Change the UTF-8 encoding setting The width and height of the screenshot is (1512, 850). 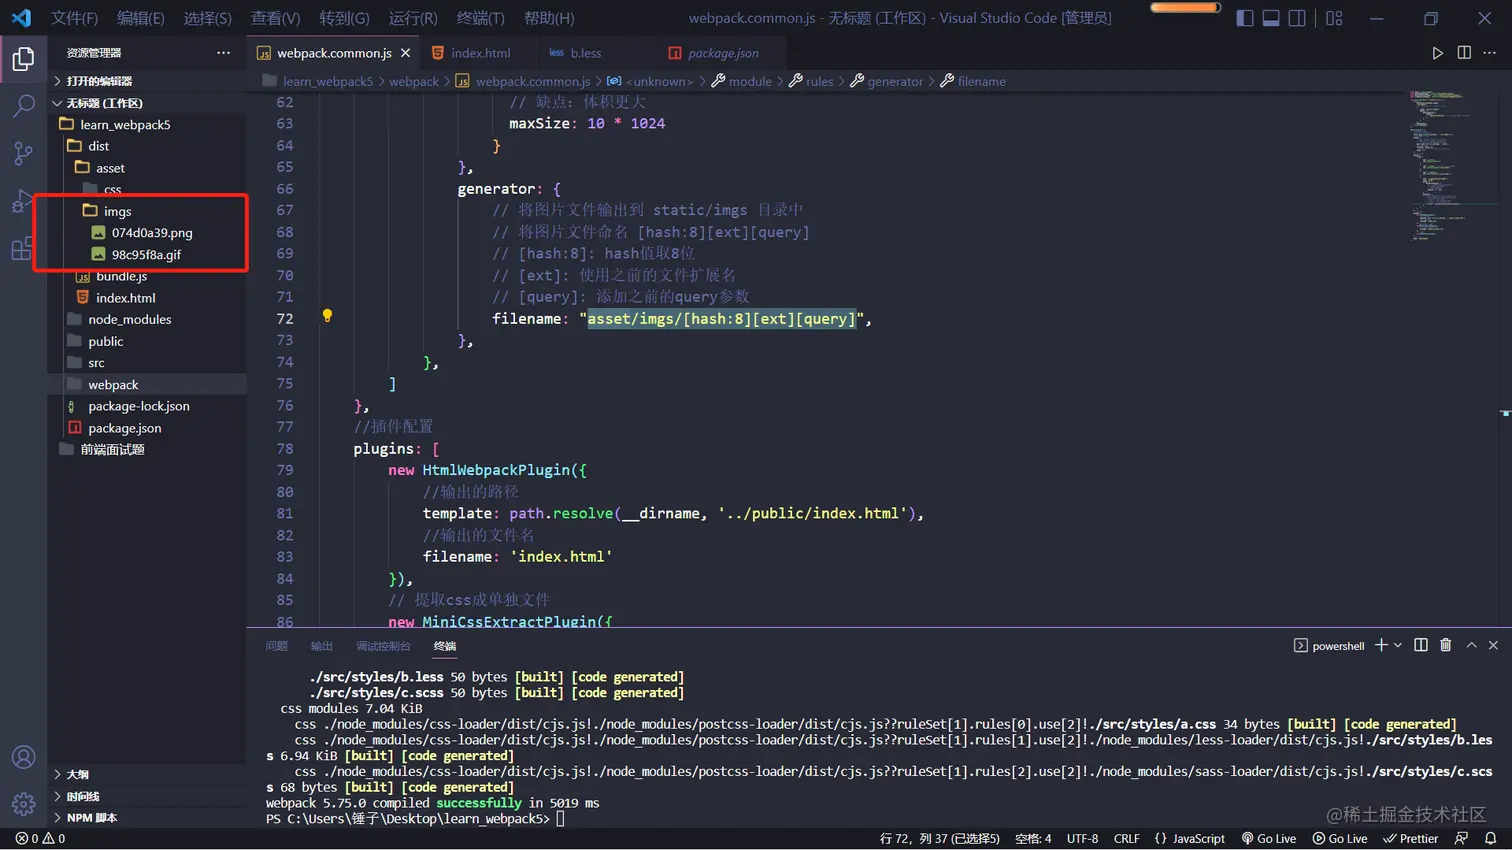pos(1082,839)
